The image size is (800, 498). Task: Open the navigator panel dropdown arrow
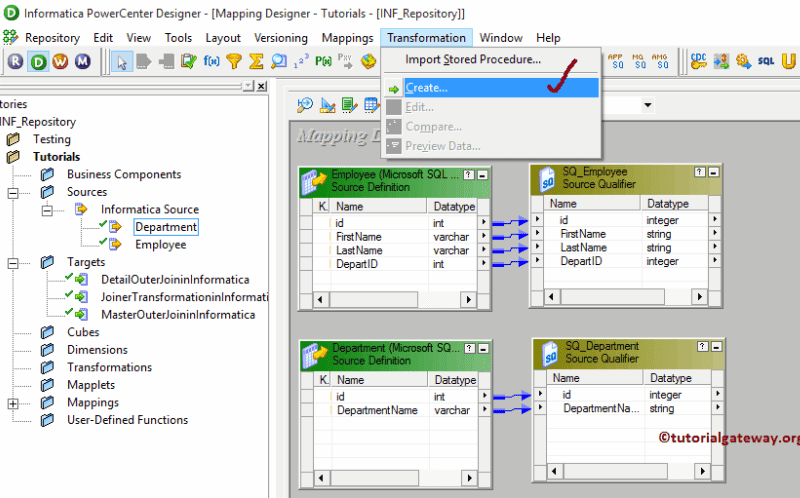coord(247,86)
